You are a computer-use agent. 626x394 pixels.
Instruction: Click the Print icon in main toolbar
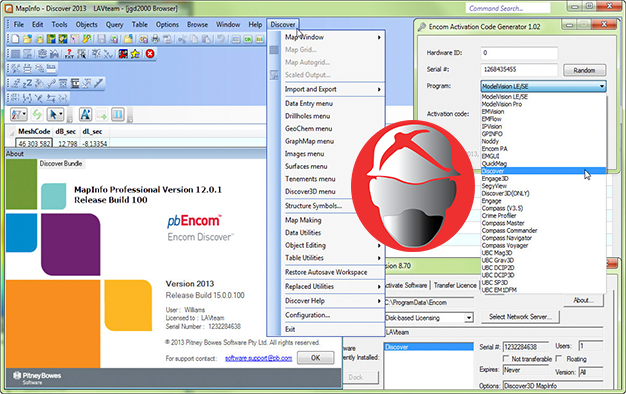point(156,39)
